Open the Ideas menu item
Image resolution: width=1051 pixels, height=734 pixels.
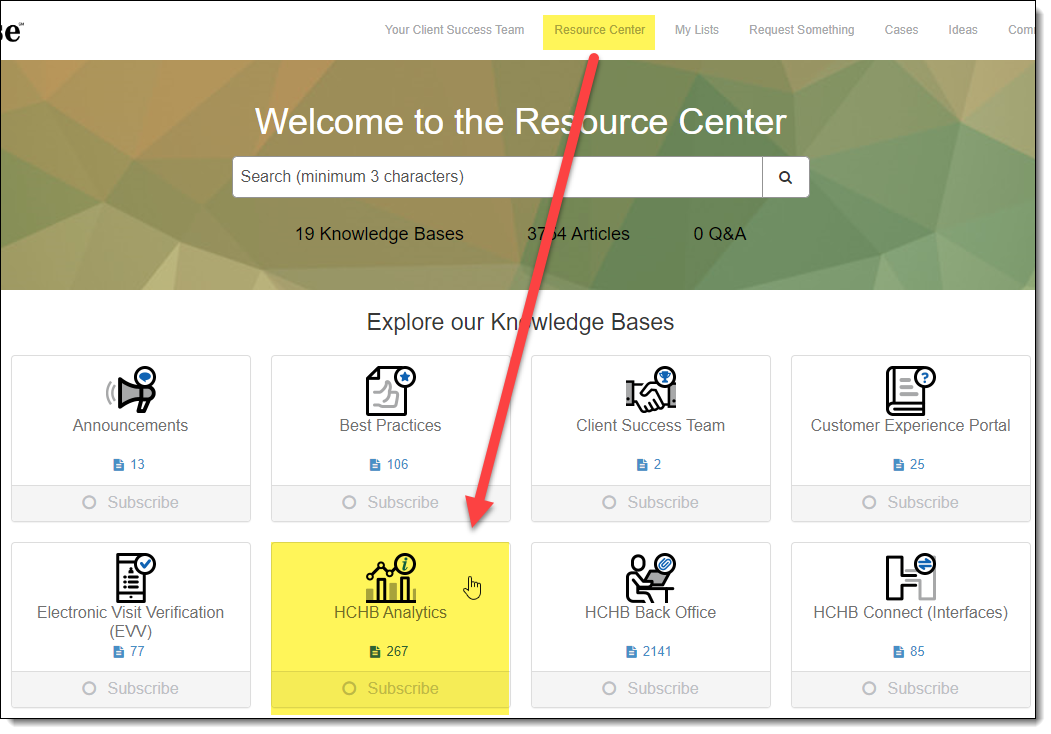tap(963, 30)
